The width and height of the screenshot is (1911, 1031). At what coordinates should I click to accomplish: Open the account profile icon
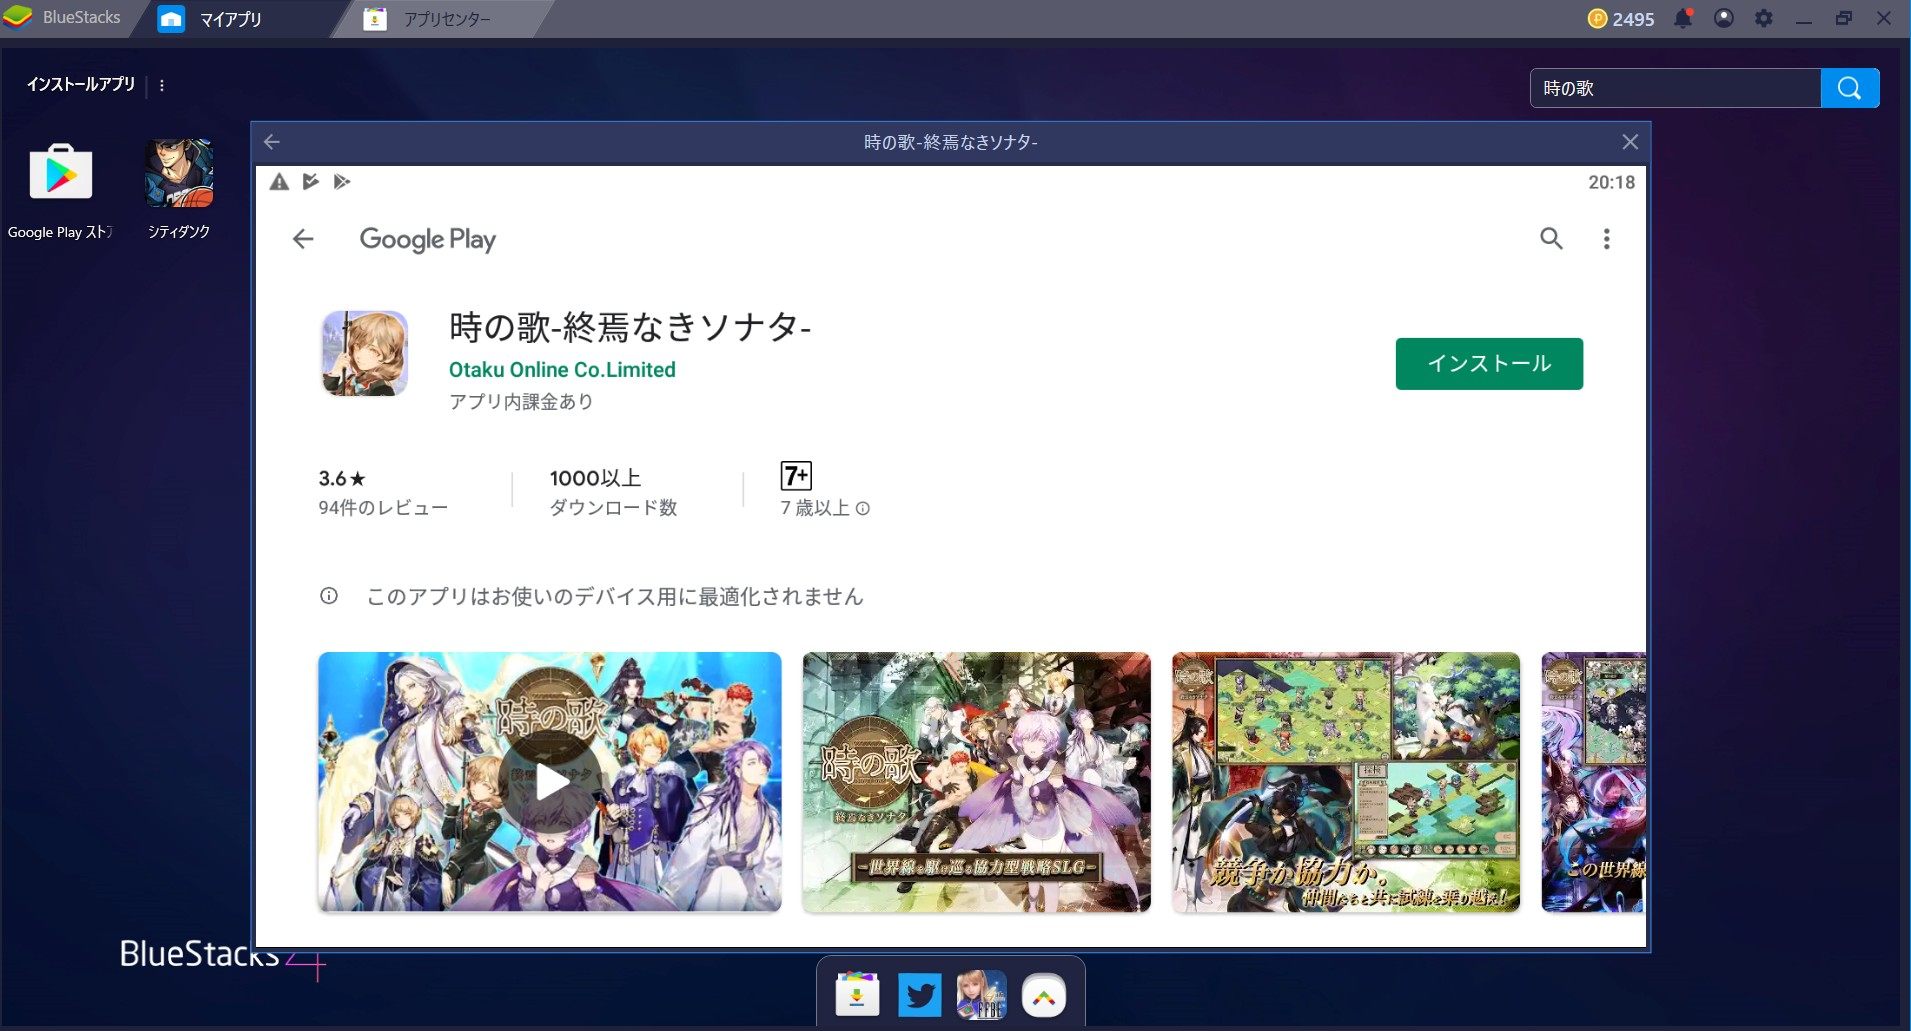click(1724, 18)
